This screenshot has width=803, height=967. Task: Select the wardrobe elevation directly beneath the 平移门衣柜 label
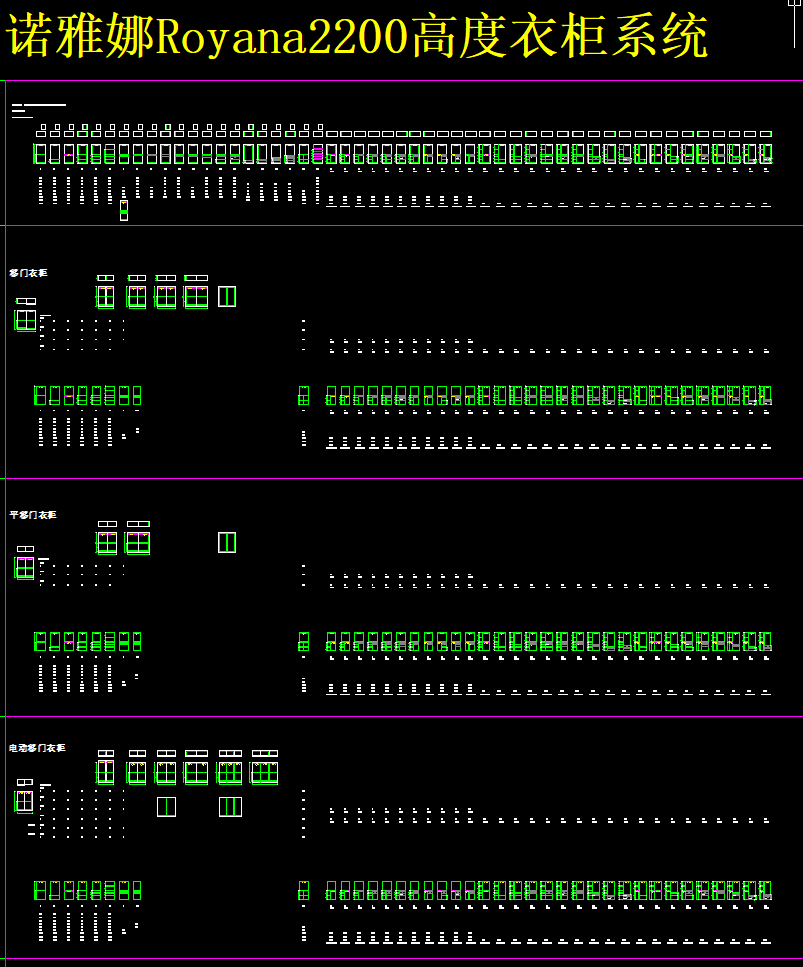tap(25, 568)
